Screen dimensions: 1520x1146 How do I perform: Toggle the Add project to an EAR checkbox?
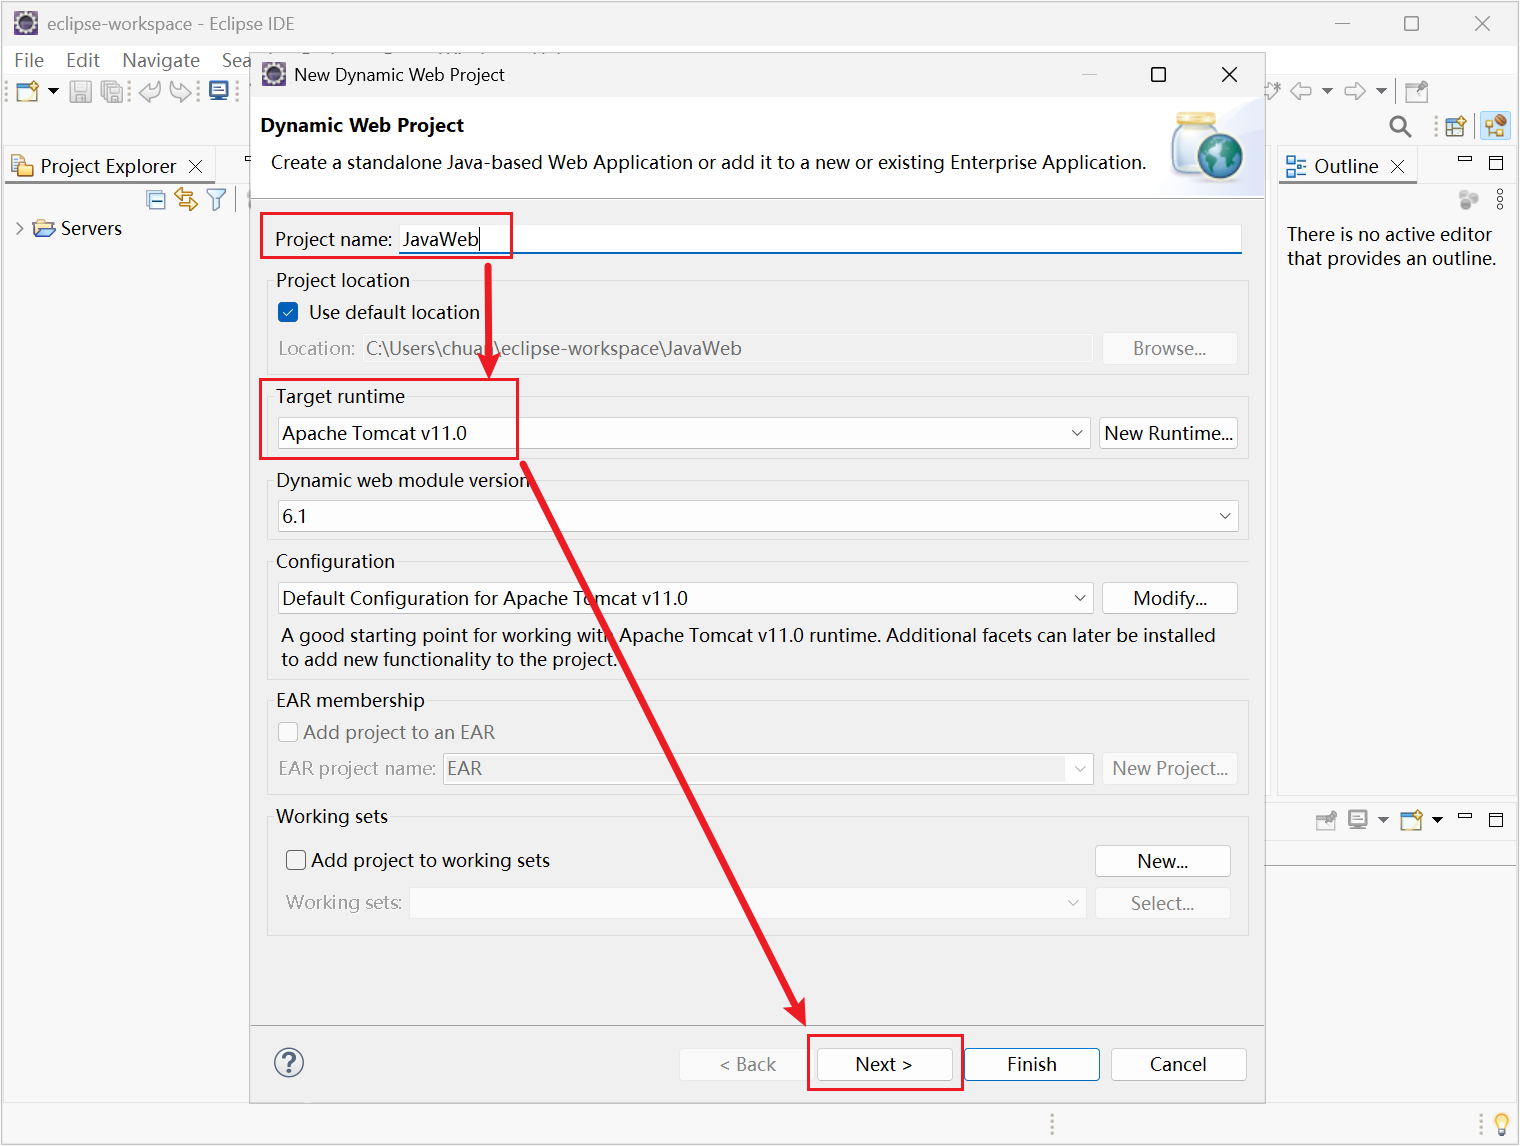288,732
